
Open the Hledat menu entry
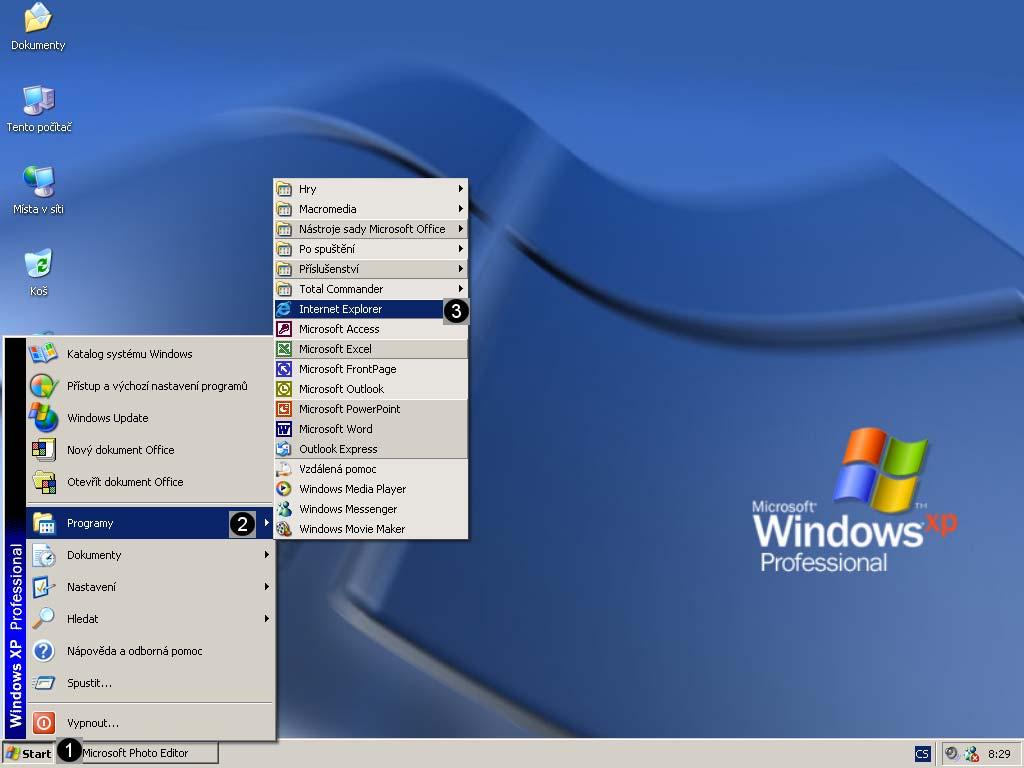[x=150, y=618]
